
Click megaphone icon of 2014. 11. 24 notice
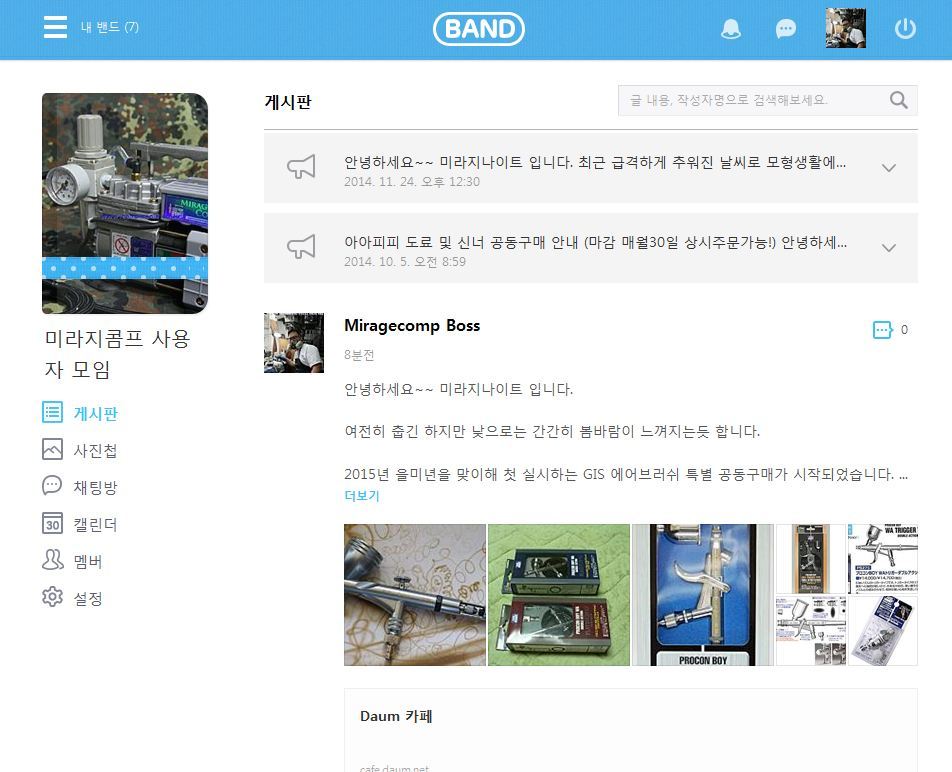pos(302,167)
